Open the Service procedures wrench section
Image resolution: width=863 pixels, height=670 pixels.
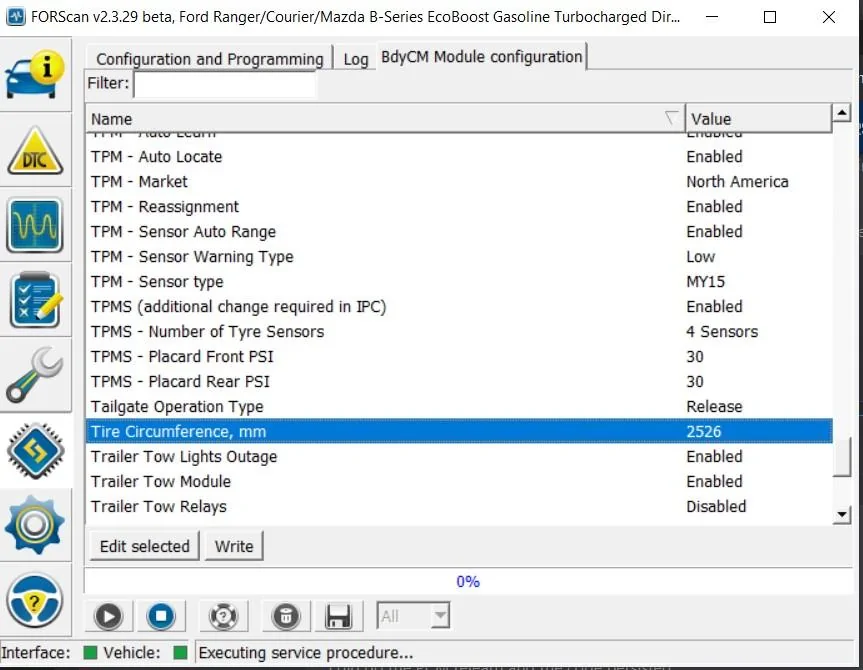(35, 375)
